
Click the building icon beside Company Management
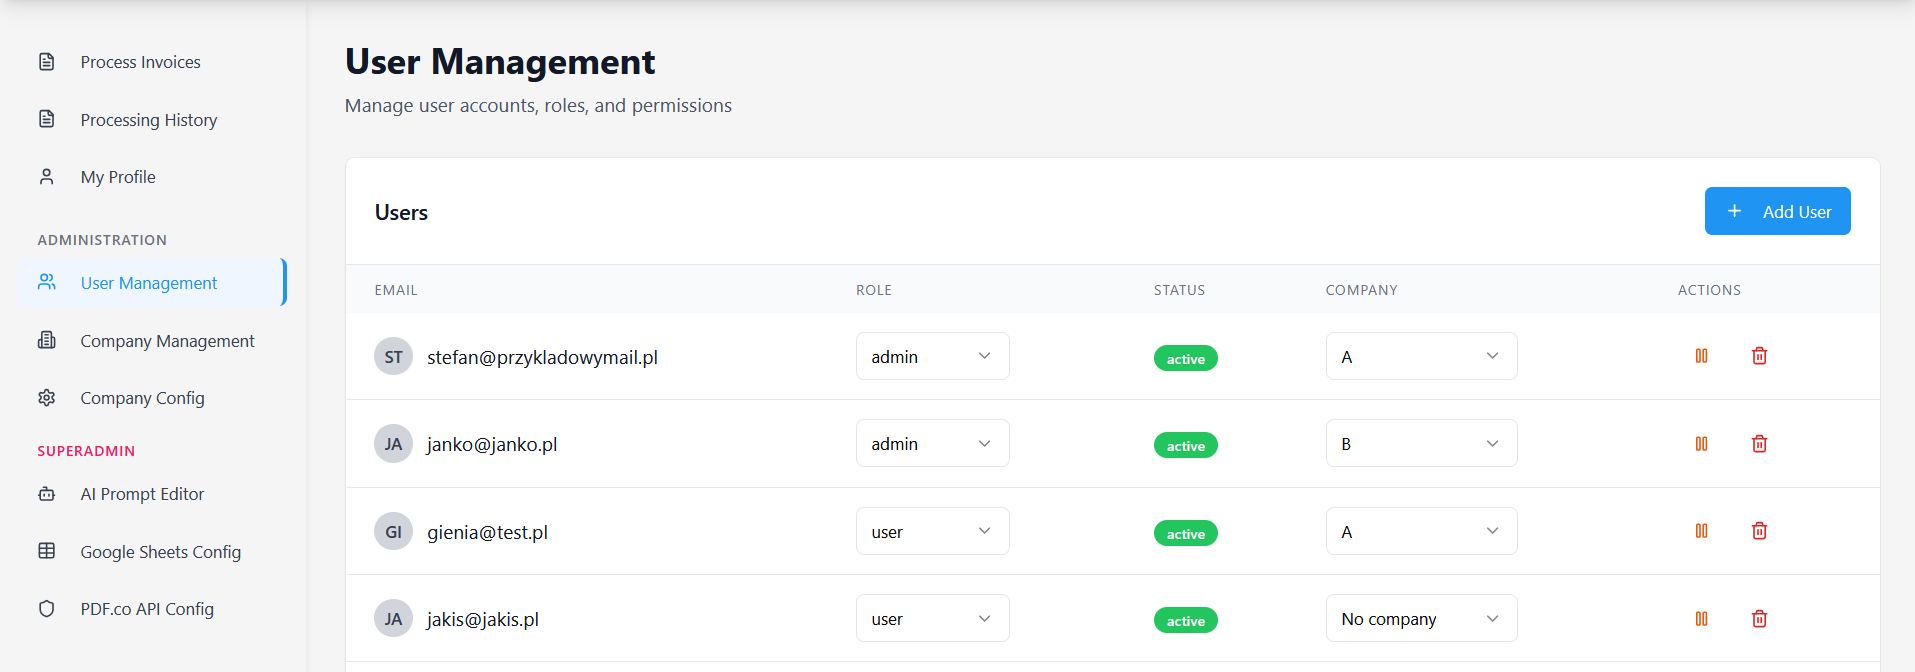point(47,341)
